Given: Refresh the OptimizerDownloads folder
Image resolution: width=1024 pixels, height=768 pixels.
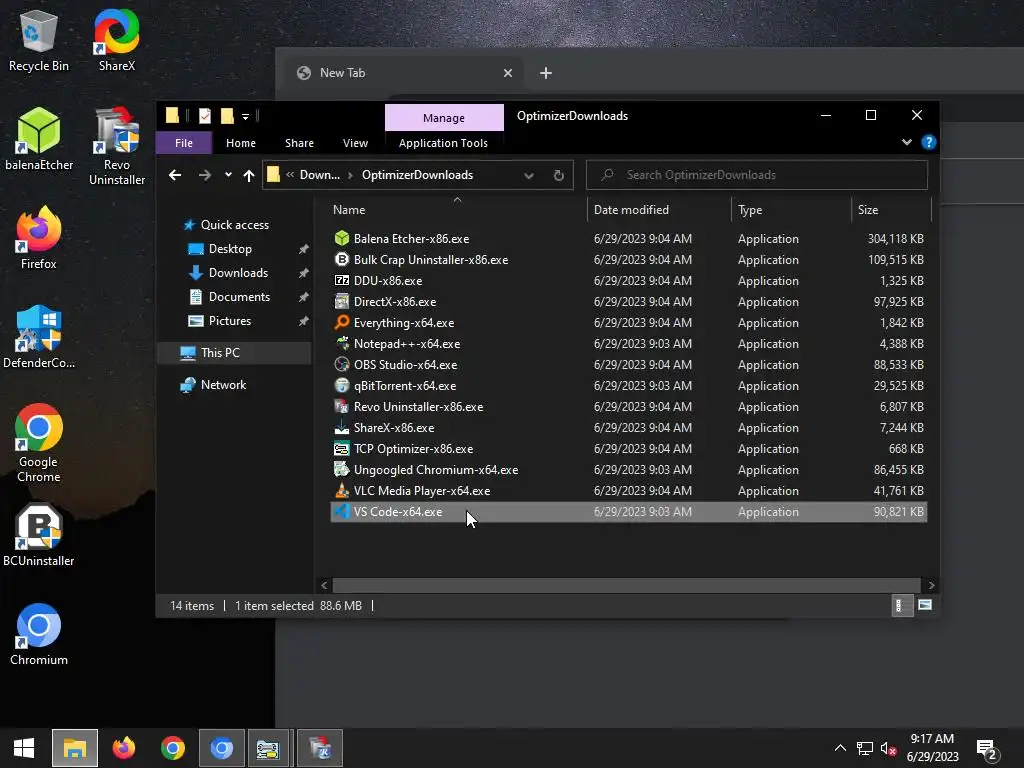Looking at the screenshot, I should pos(558,175).
